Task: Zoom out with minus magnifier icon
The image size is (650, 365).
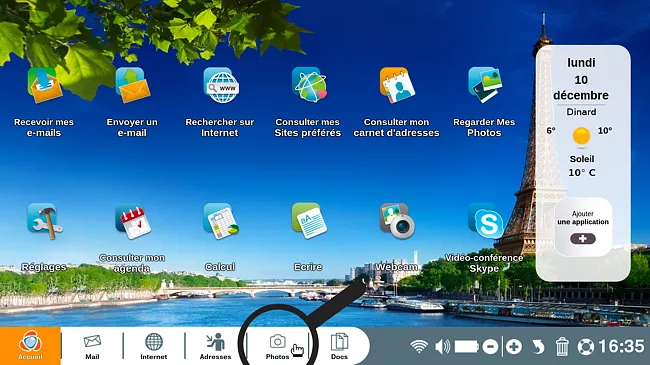Action: click(x=490, y=347)
